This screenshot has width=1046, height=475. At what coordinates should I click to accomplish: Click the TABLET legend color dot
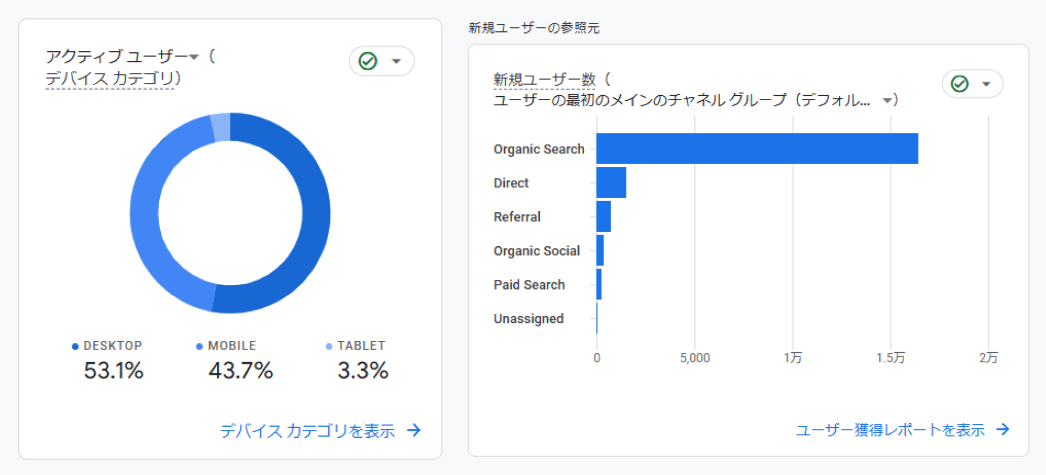(x=329, y=346)
